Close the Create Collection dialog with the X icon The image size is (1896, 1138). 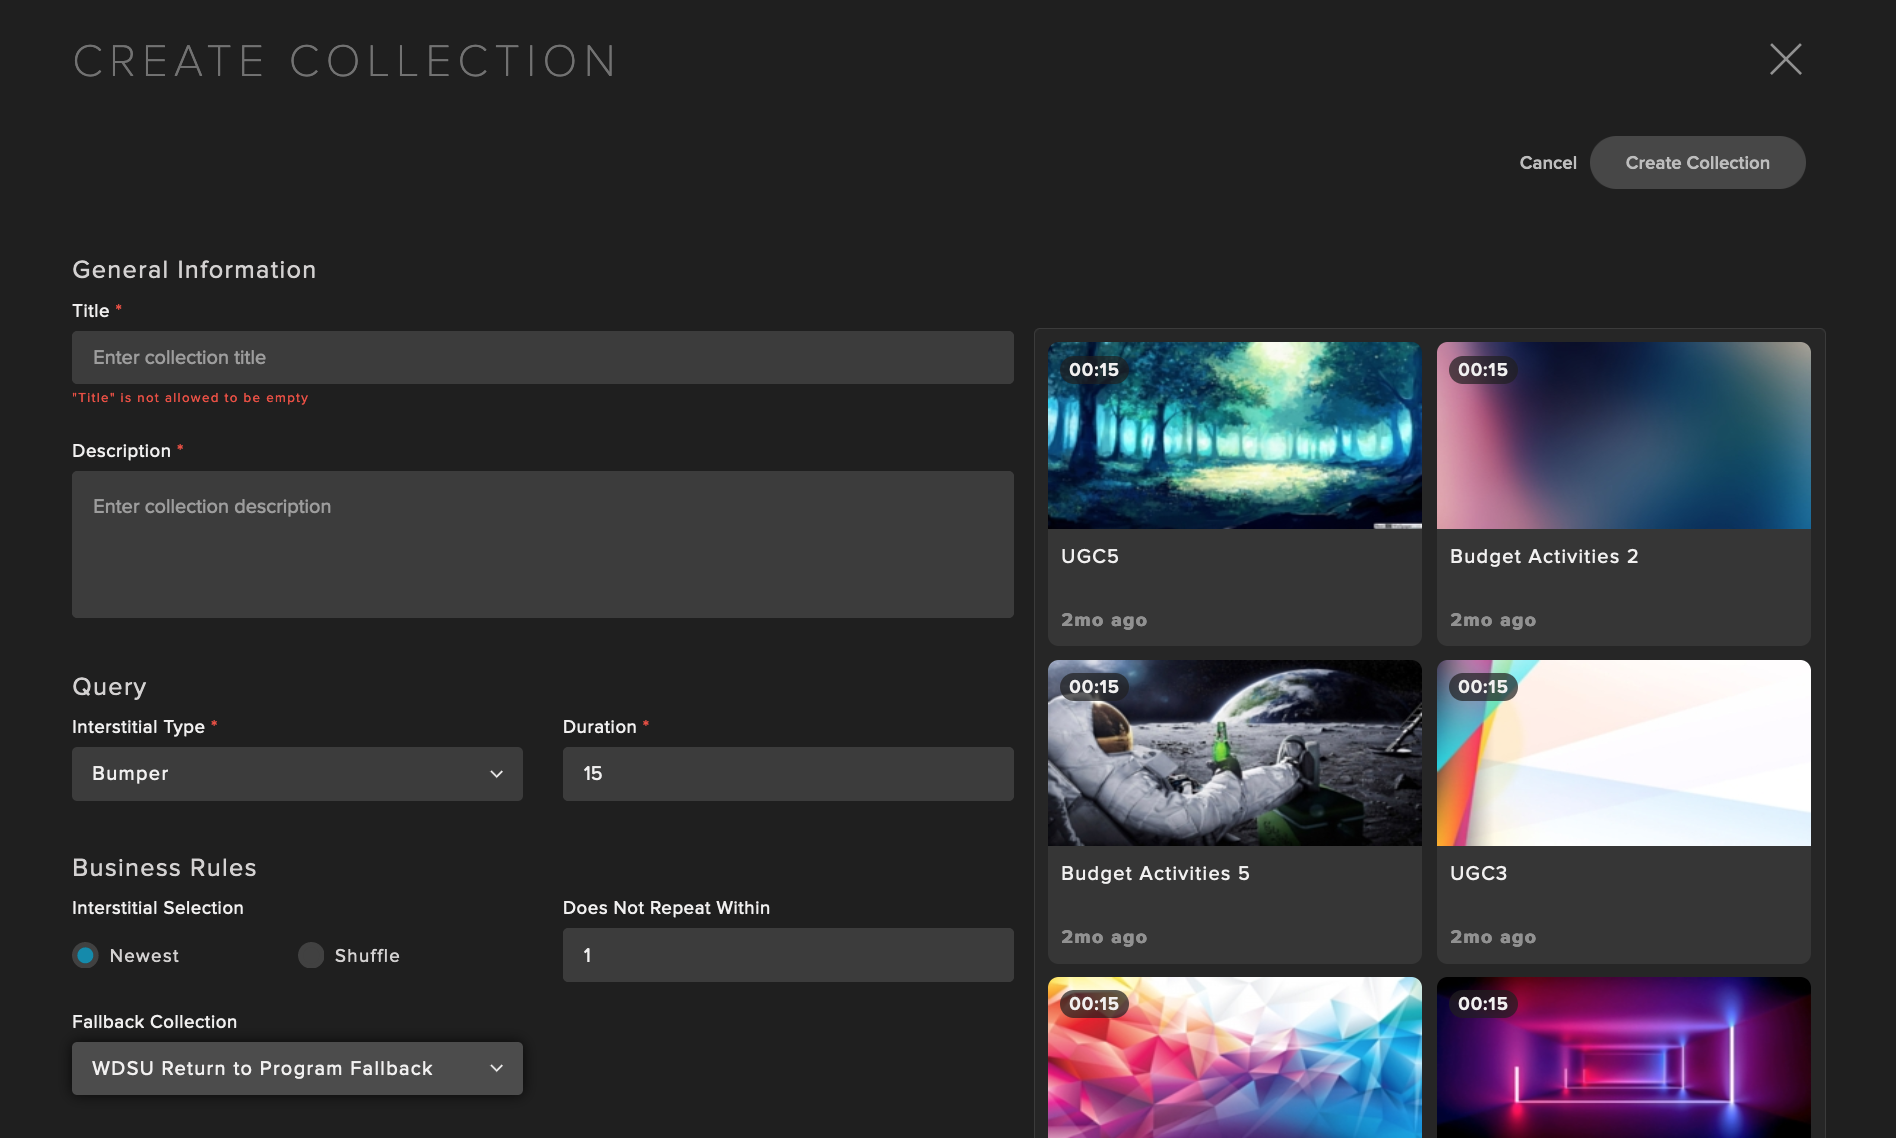[1785, 59]
